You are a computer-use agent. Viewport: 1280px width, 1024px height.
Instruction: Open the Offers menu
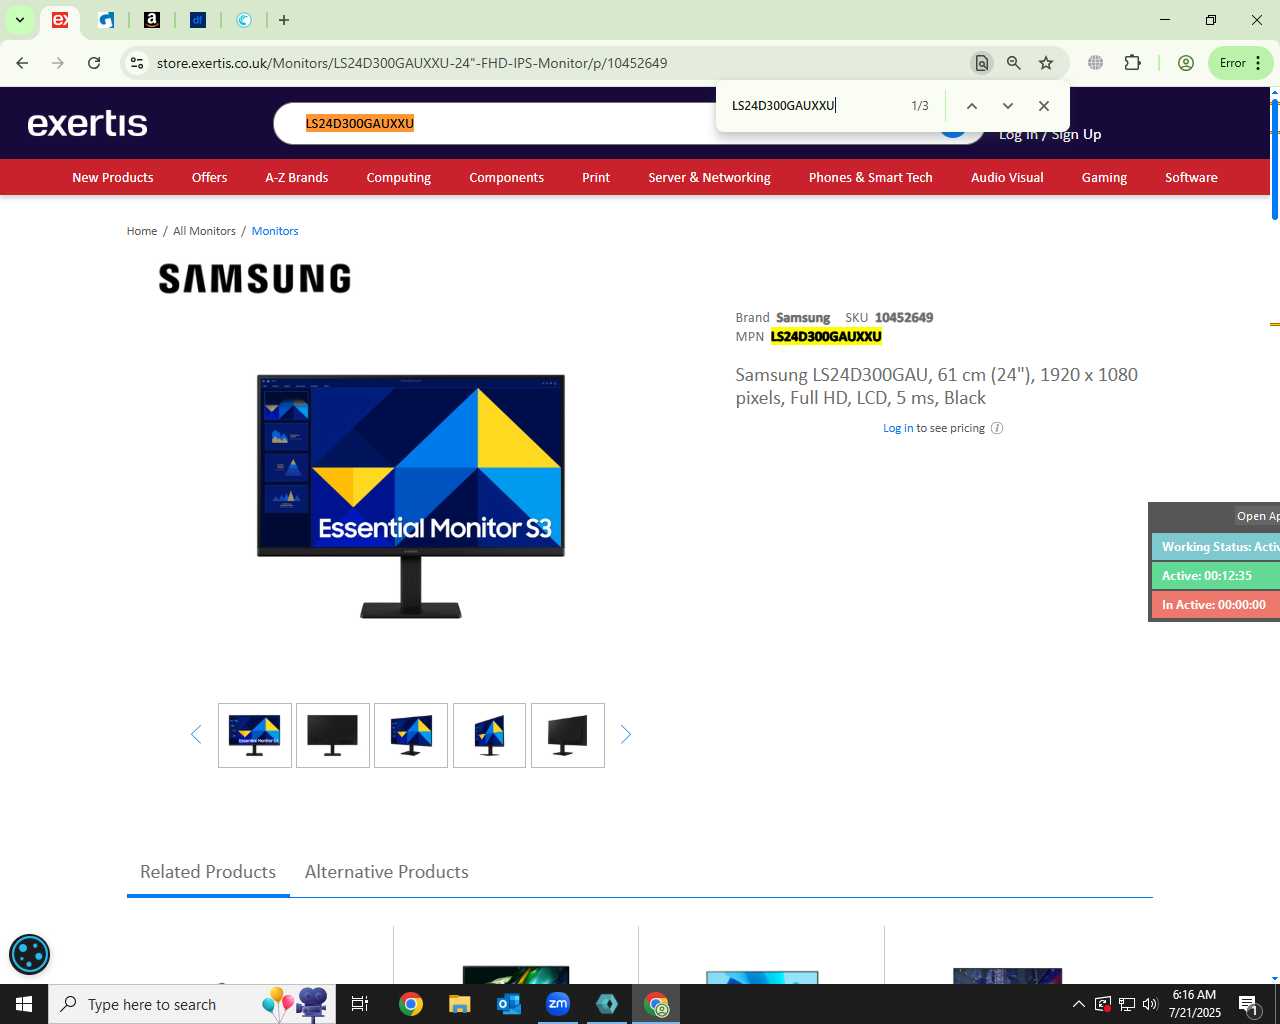[209, 177]
